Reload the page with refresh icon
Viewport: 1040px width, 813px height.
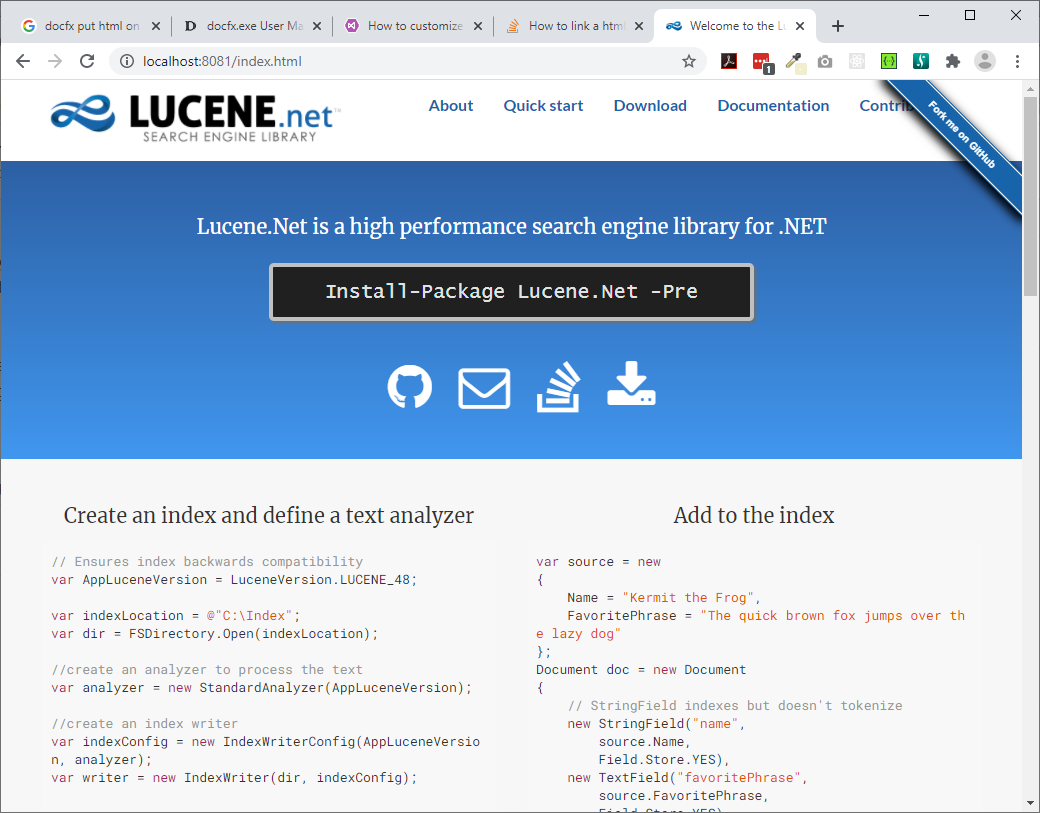click(87, 61)
